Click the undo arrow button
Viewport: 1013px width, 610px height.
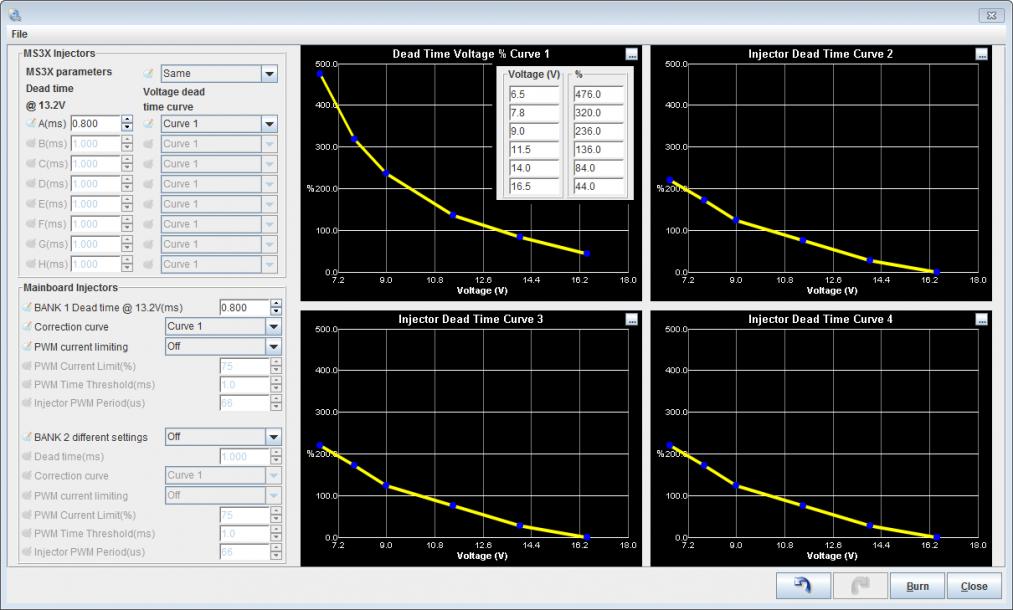[x=803, y=586]
